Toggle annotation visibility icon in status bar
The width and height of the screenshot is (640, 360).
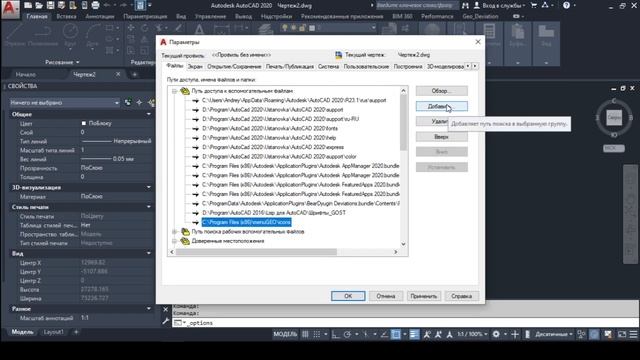[427, 334]
